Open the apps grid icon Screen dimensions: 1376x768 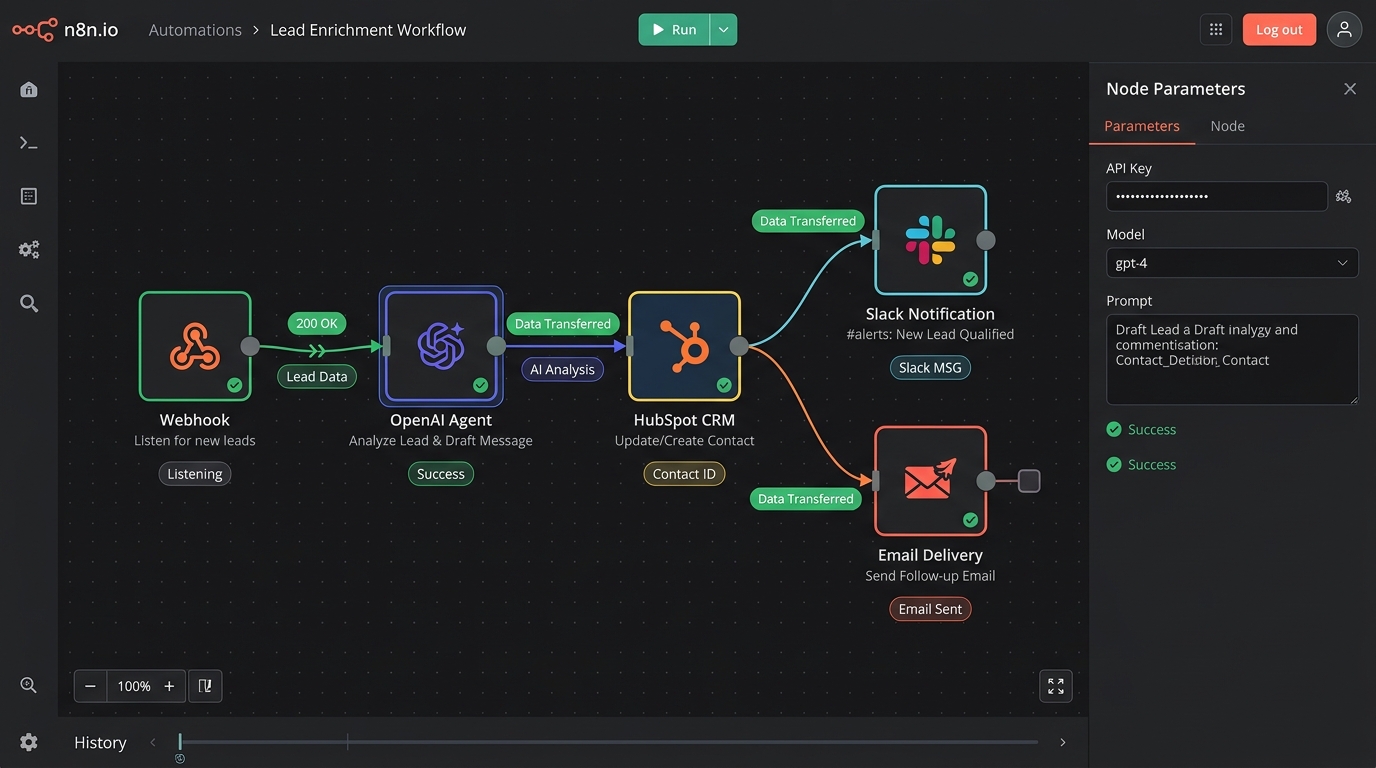point(1216,29)
